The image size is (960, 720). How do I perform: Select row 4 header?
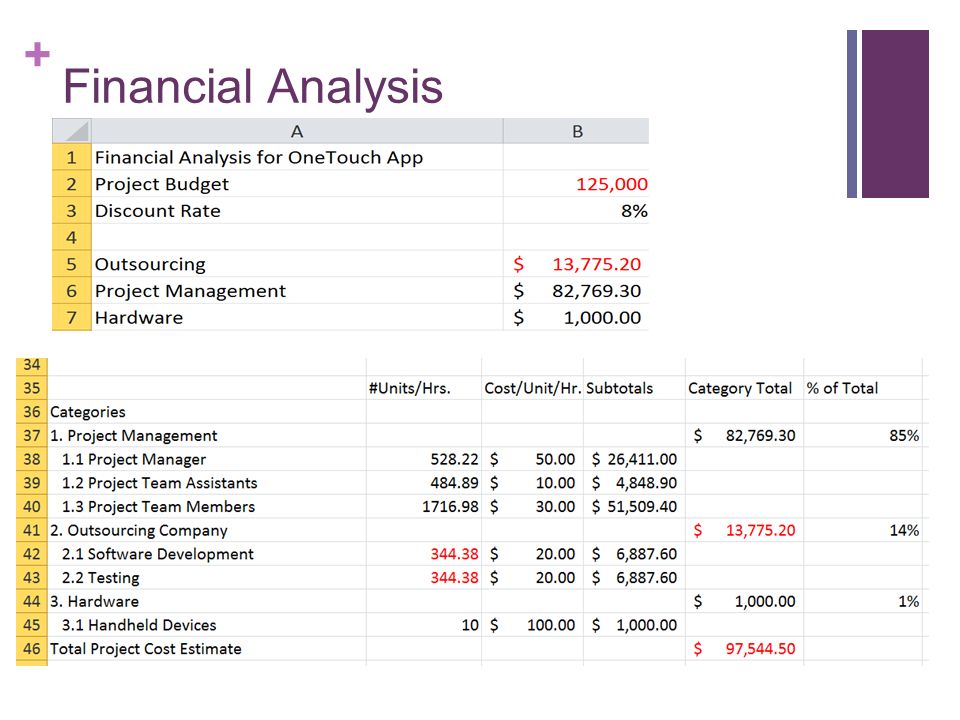tap(72, 237)
